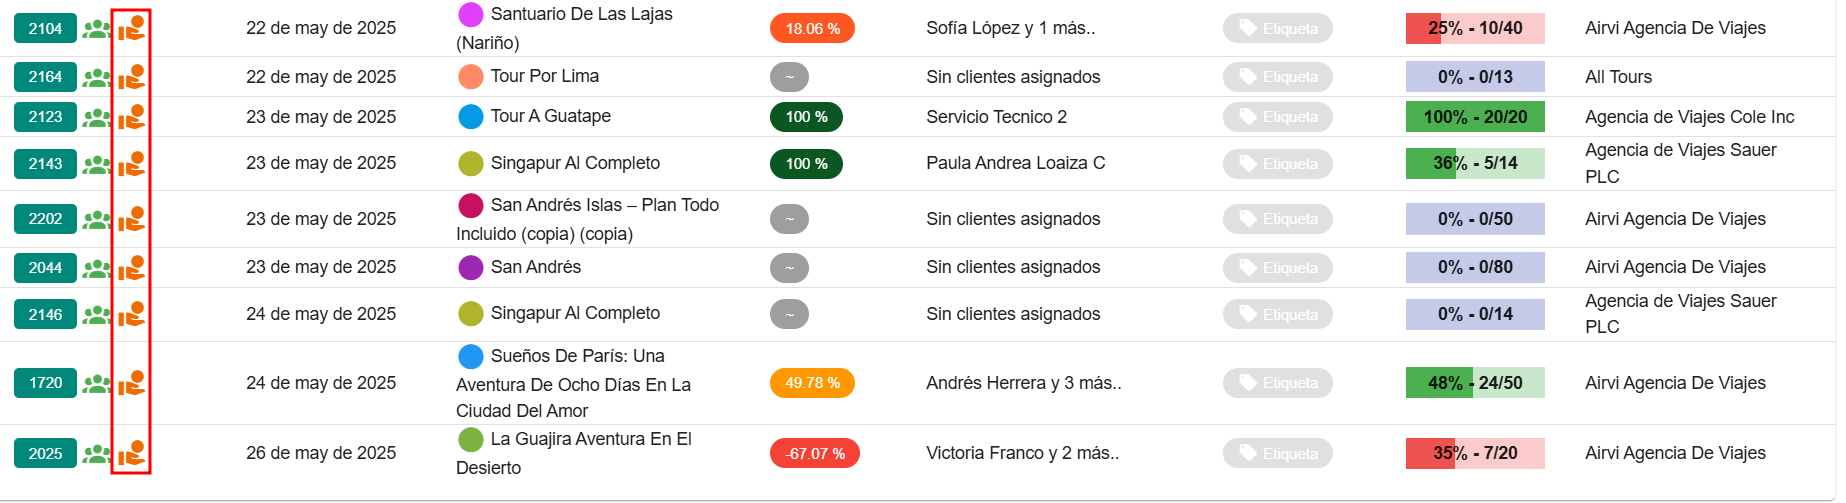1846x503 pixels.
Task: Click the 18.06 % percentage badge
Action: click(811, 29)
